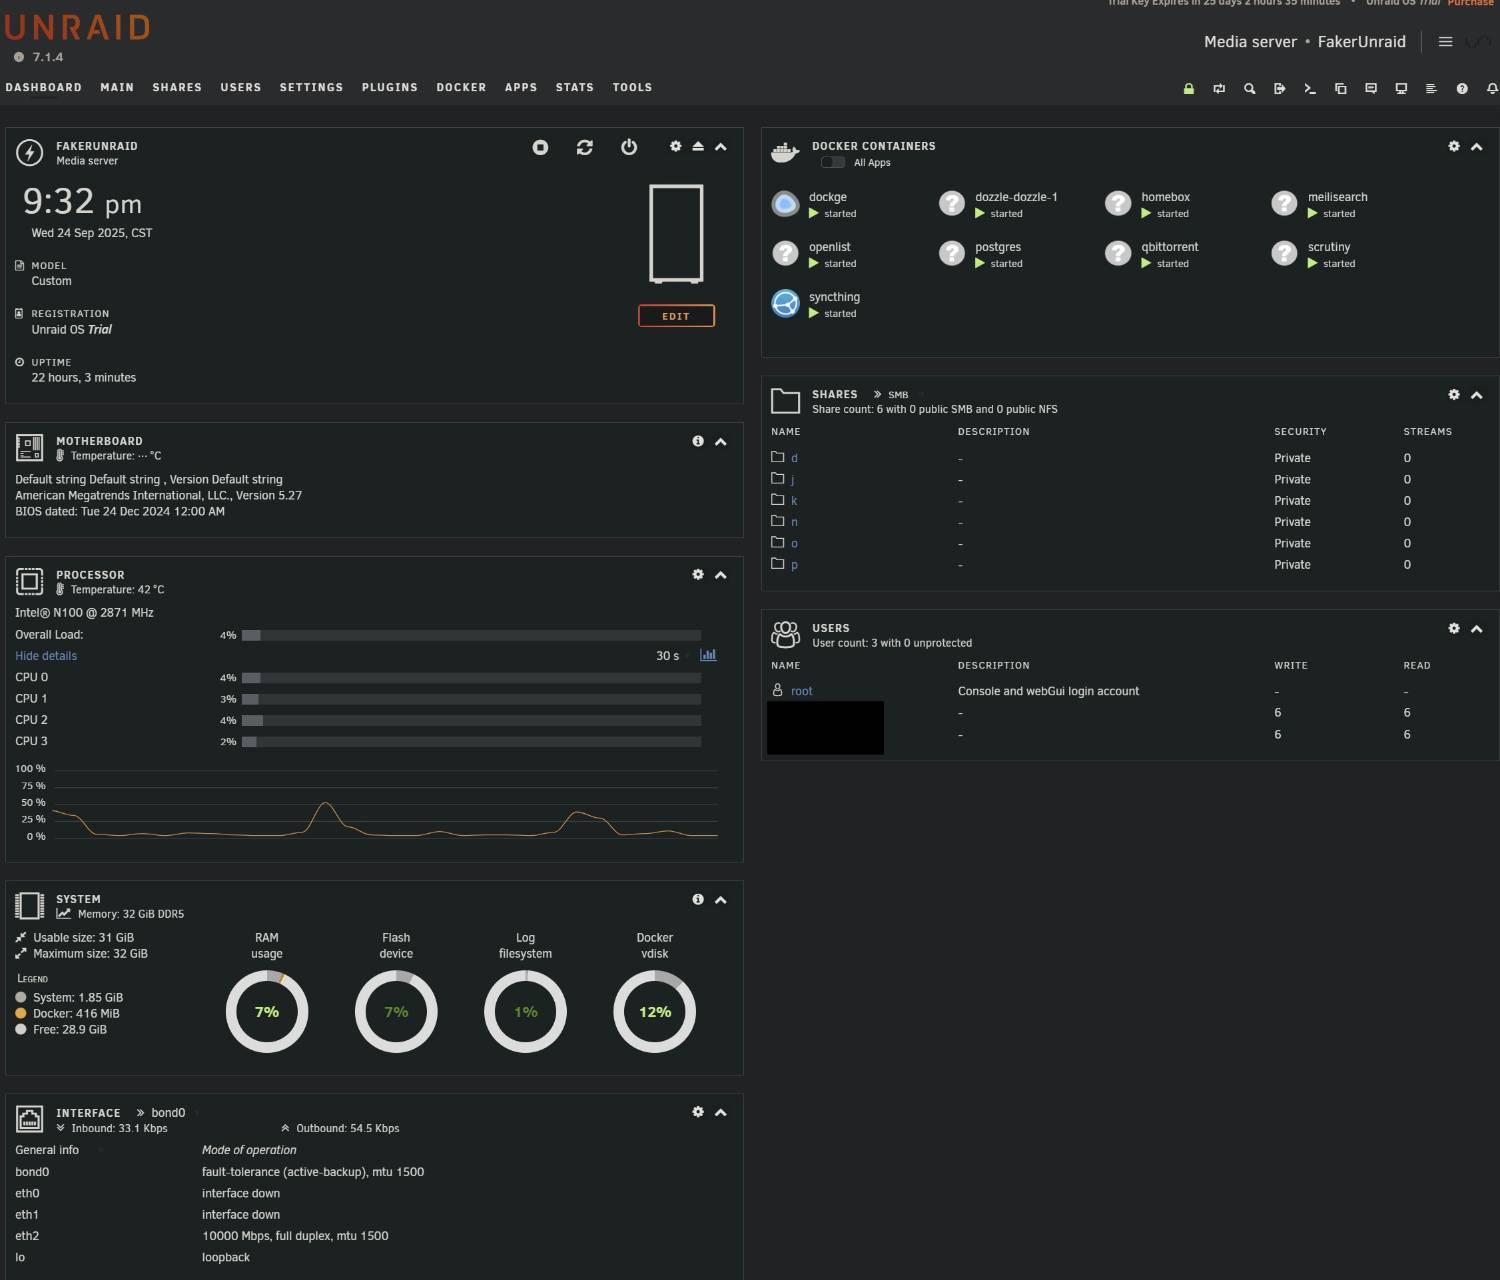This screenshot has height=1280, width=1500.
Task: Collapse the FakerUnraid panel
Action: pos(720,147)
